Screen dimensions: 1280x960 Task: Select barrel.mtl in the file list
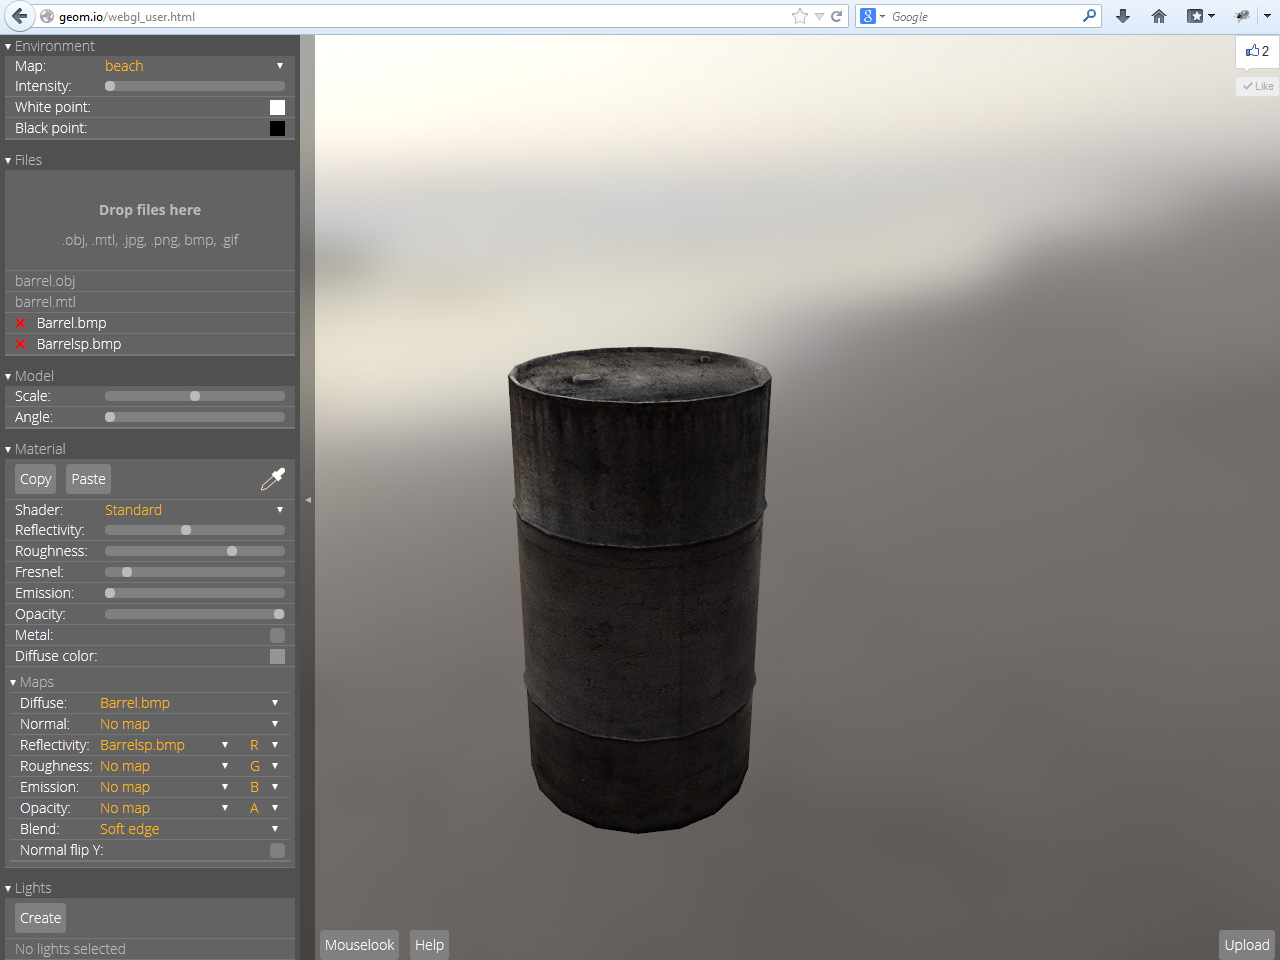[x=45, y=302]
